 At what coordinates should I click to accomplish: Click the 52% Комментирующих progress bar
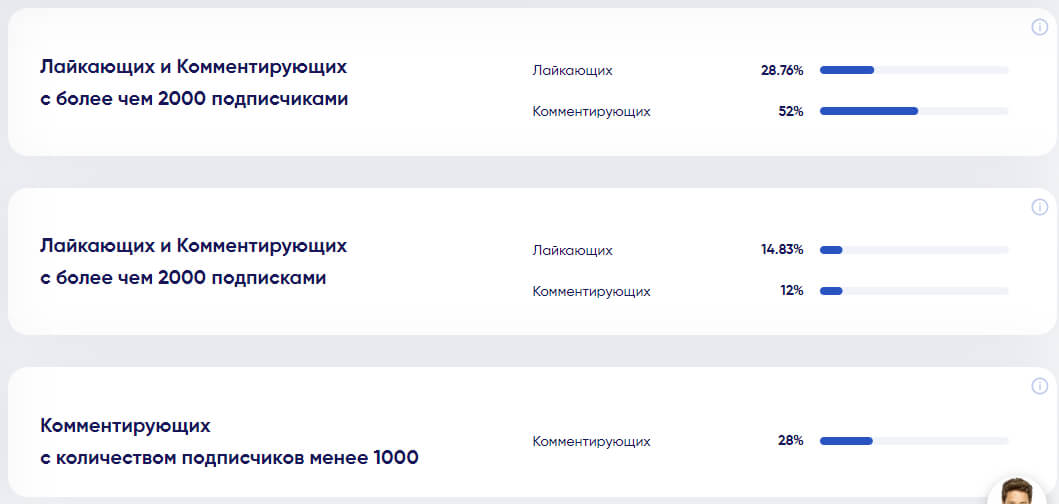tap(914, 111)
